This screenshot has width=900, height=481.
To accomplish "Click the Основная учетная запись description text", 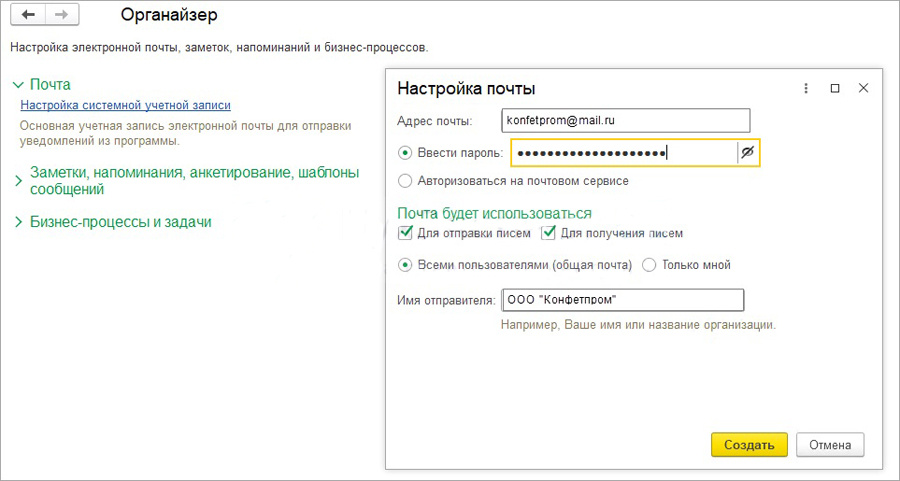I will pos(185,133).
